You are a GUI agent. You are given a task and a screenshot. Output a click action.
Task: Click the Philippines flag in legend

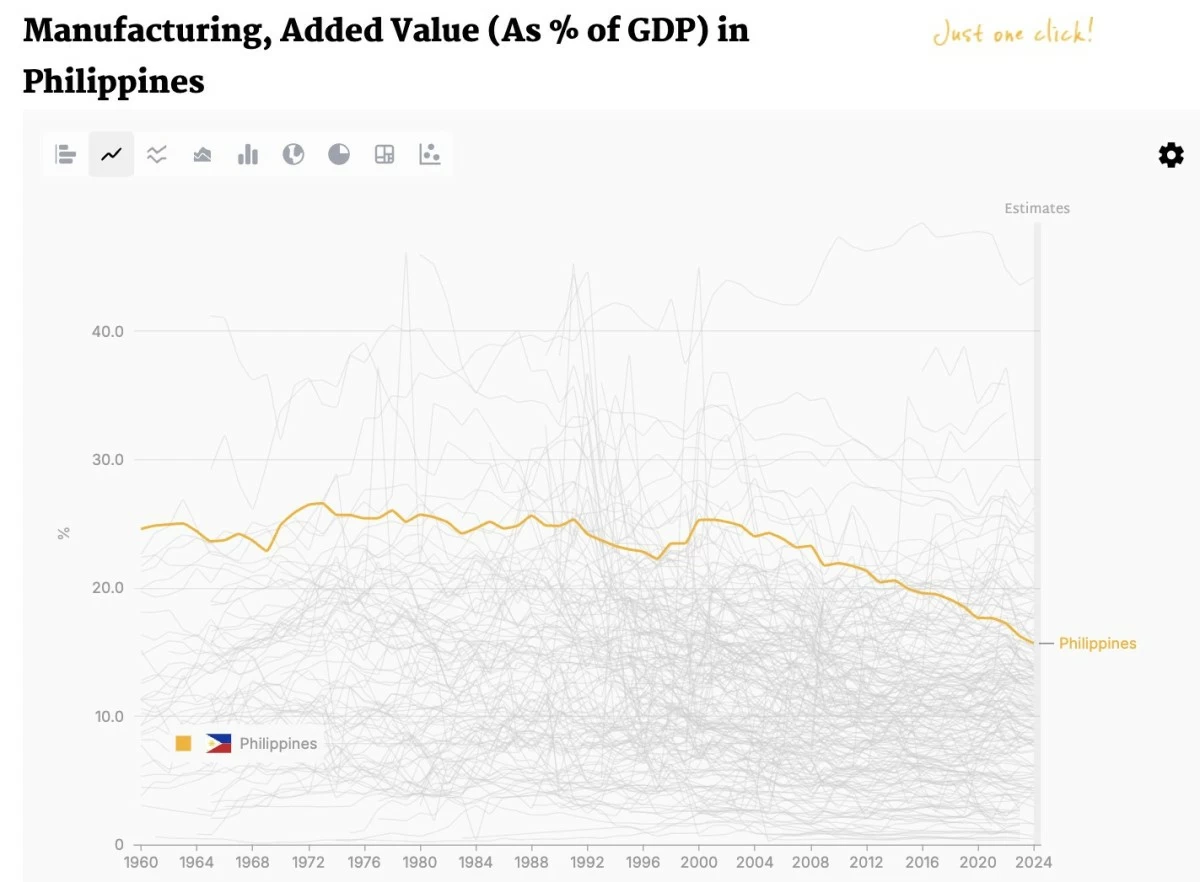(x=219, y=743)
